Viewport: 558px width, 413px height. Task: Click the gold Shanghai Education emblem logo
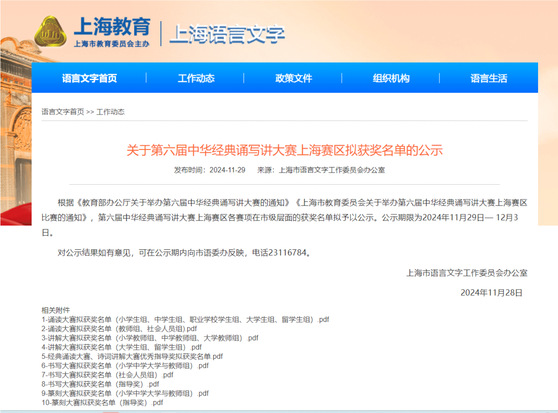[50, 31]
